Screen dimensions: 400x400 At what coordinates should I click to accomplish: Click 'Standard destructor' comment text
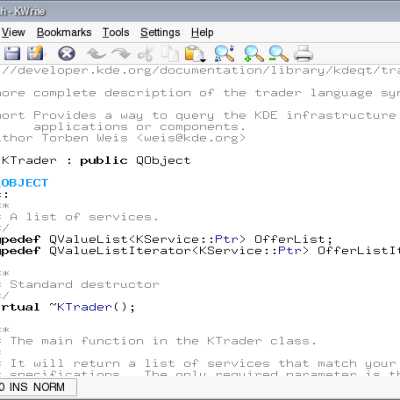[x=85, y=285]
